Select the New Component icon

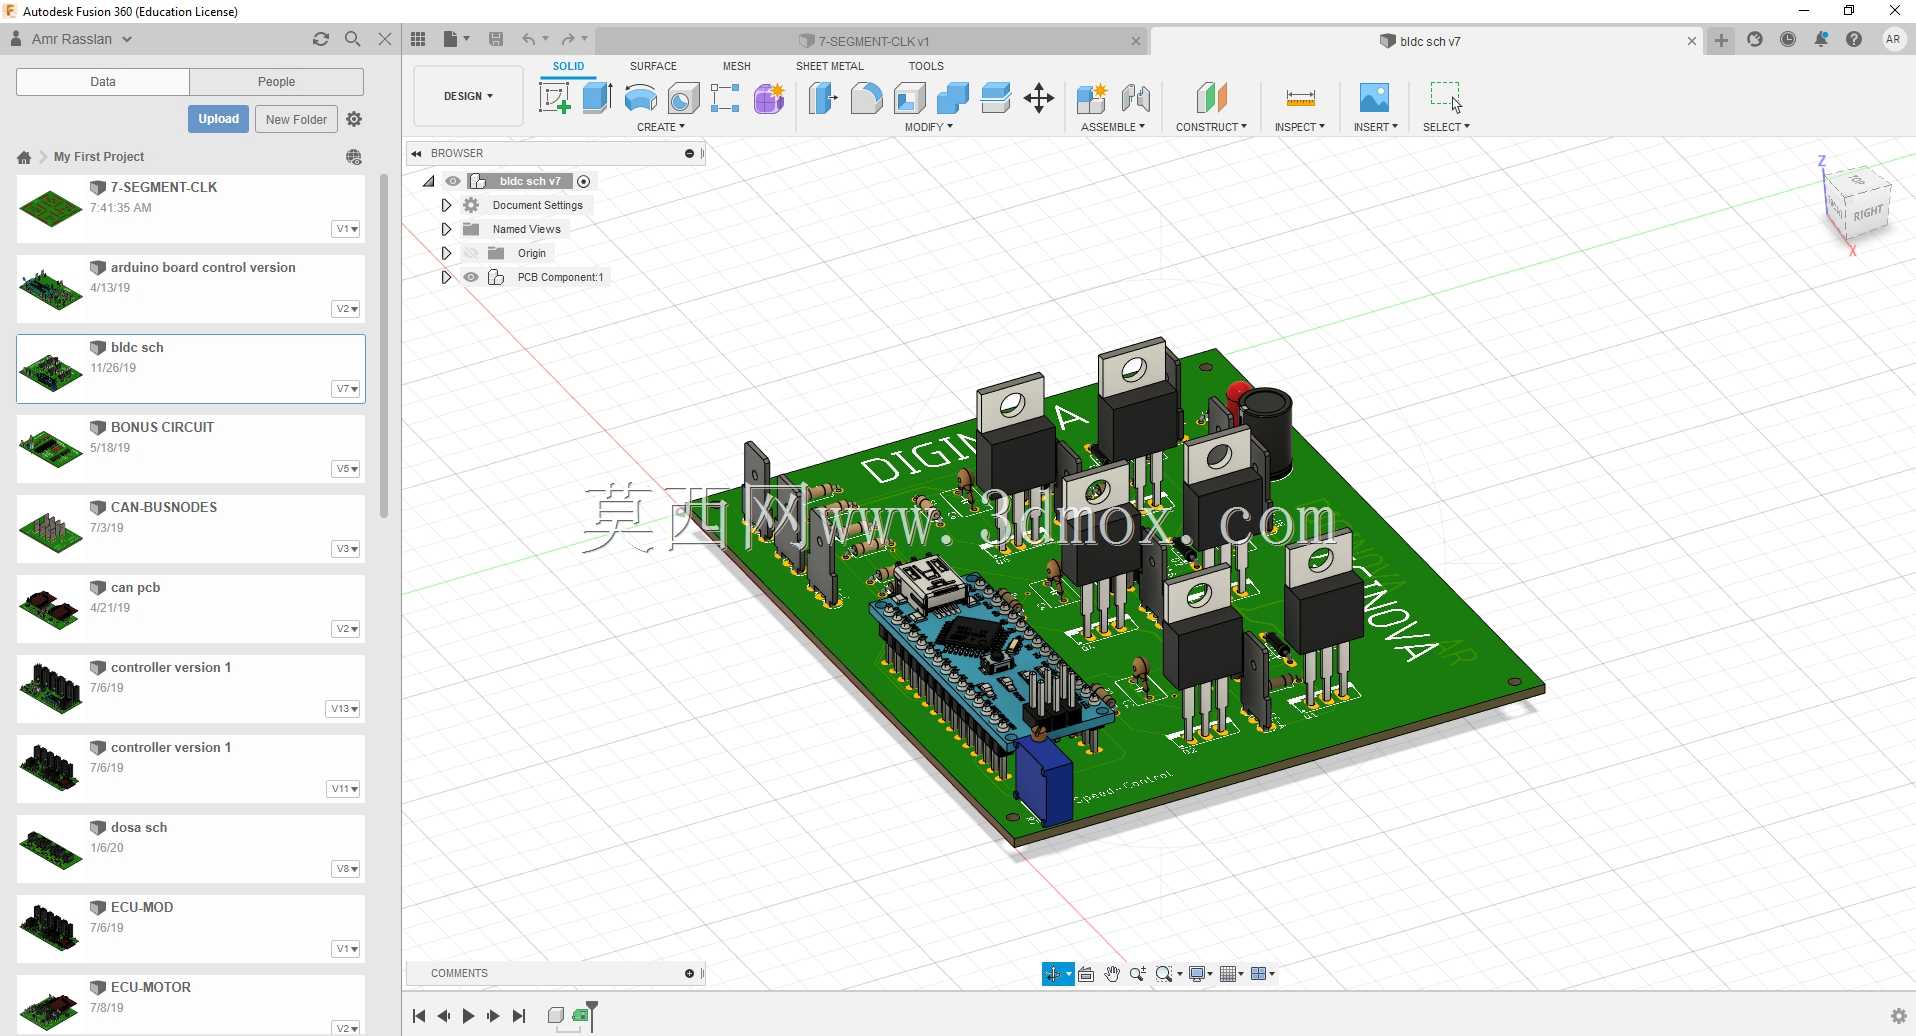coord(1092,98)
